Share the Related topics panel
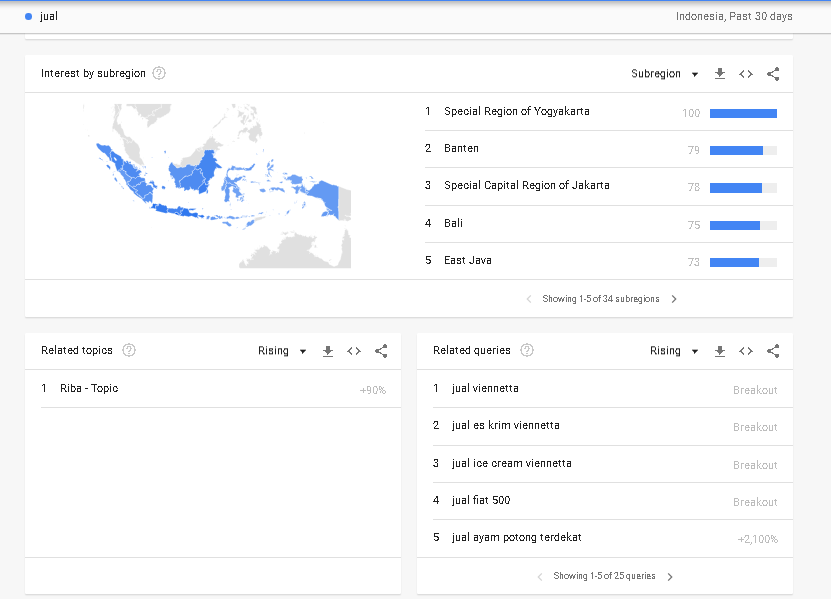 pyautogui.click(x=381, y=350)
